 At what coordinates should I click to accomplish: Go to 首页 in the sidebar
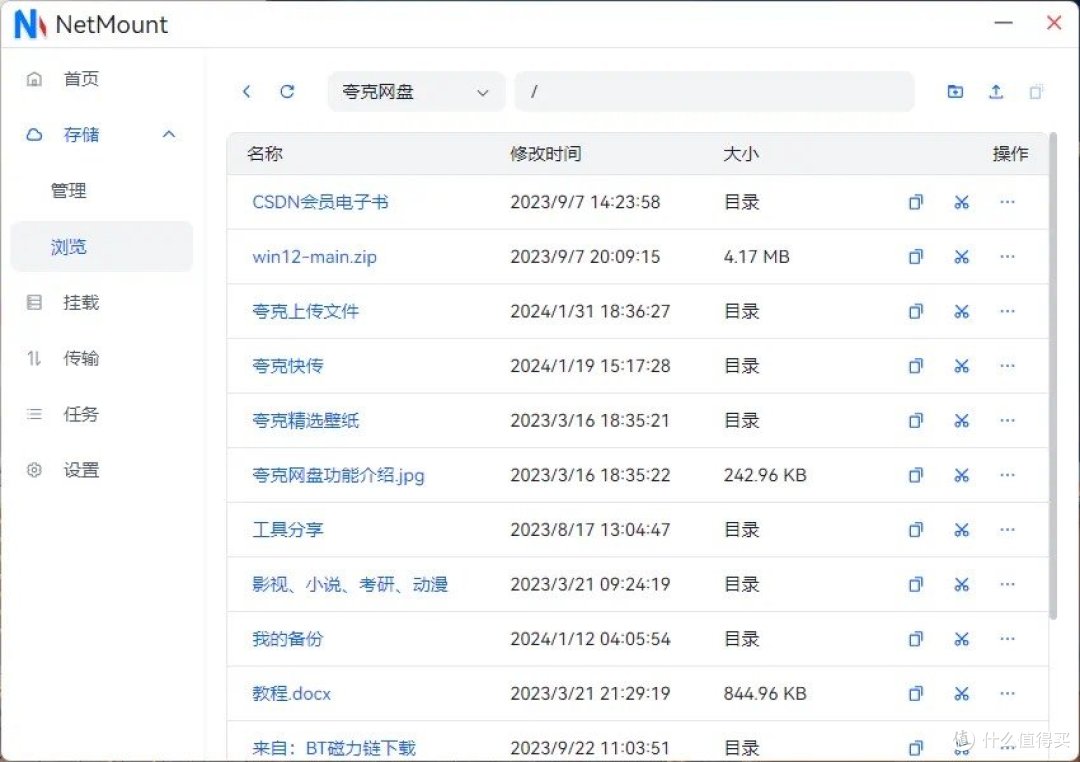(81, 79)
